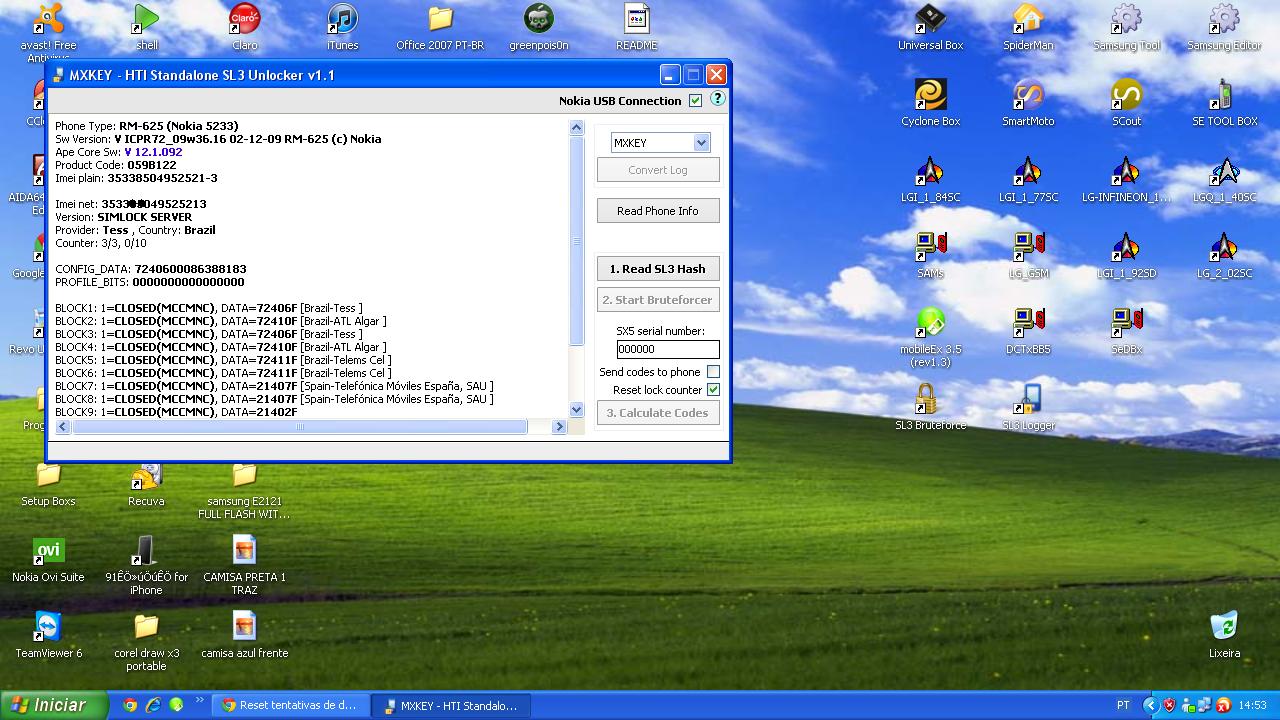Click the SX5 serial number field
Image resolution: width=1280 pixels, height=720 pixels.
point(667,349)
